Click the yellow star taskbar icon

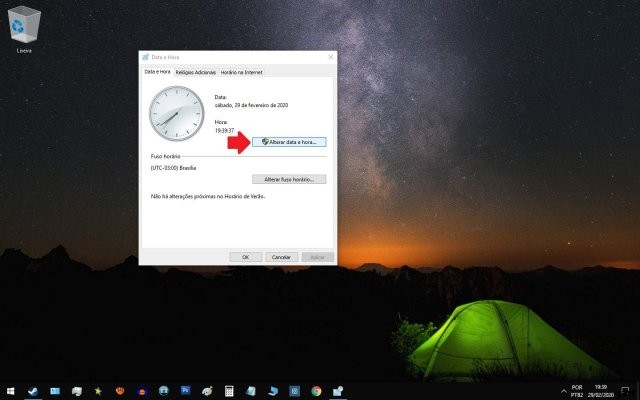97,390
